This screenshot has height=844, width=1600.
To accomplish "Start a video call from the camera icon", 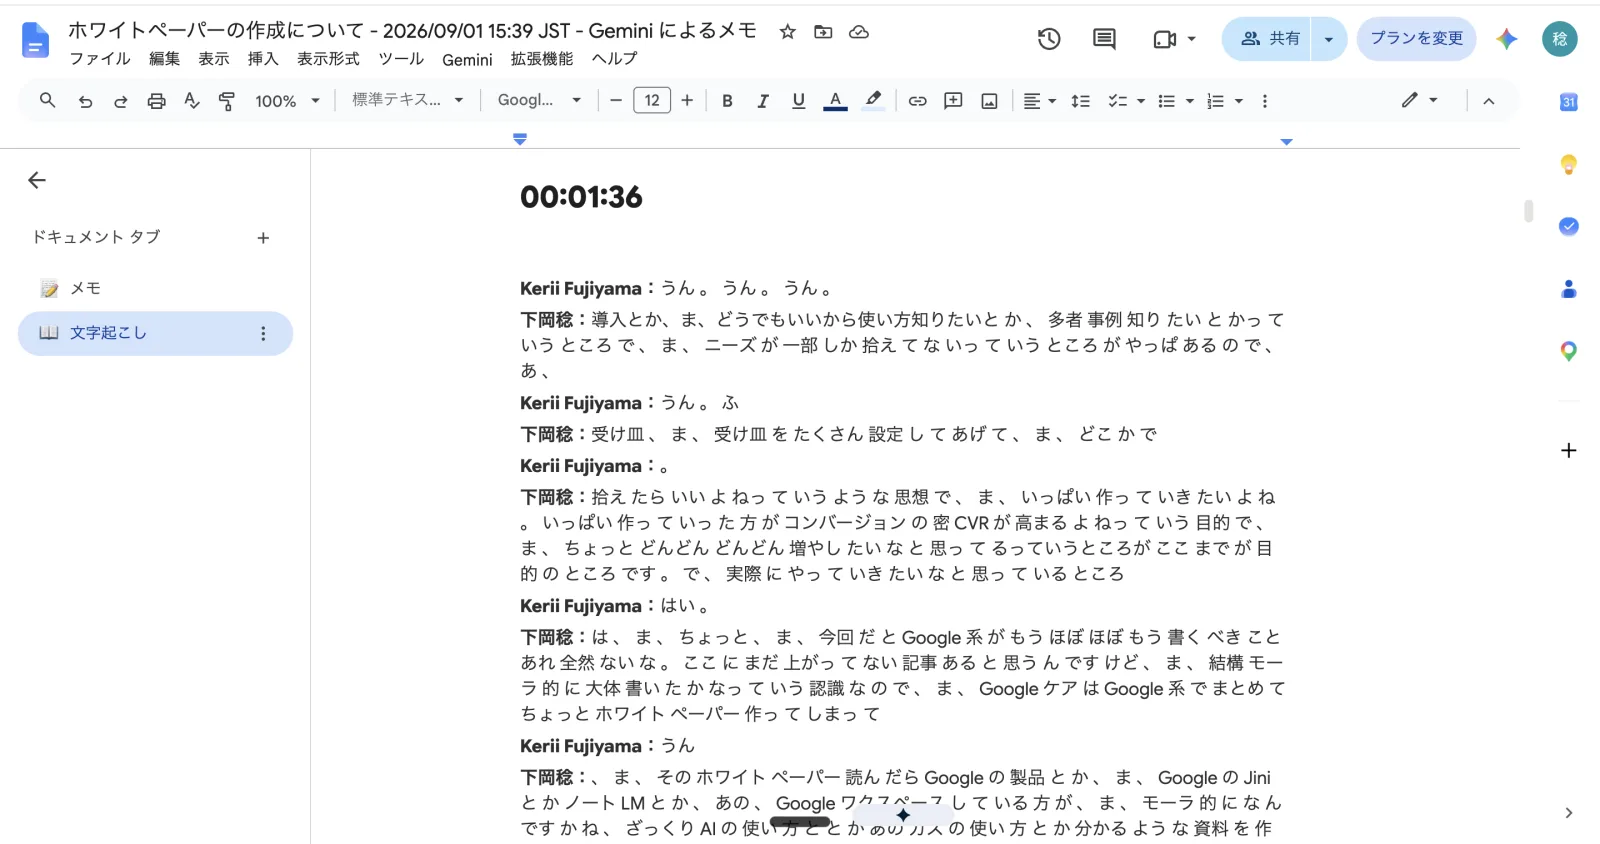I will coord(1164,39).
